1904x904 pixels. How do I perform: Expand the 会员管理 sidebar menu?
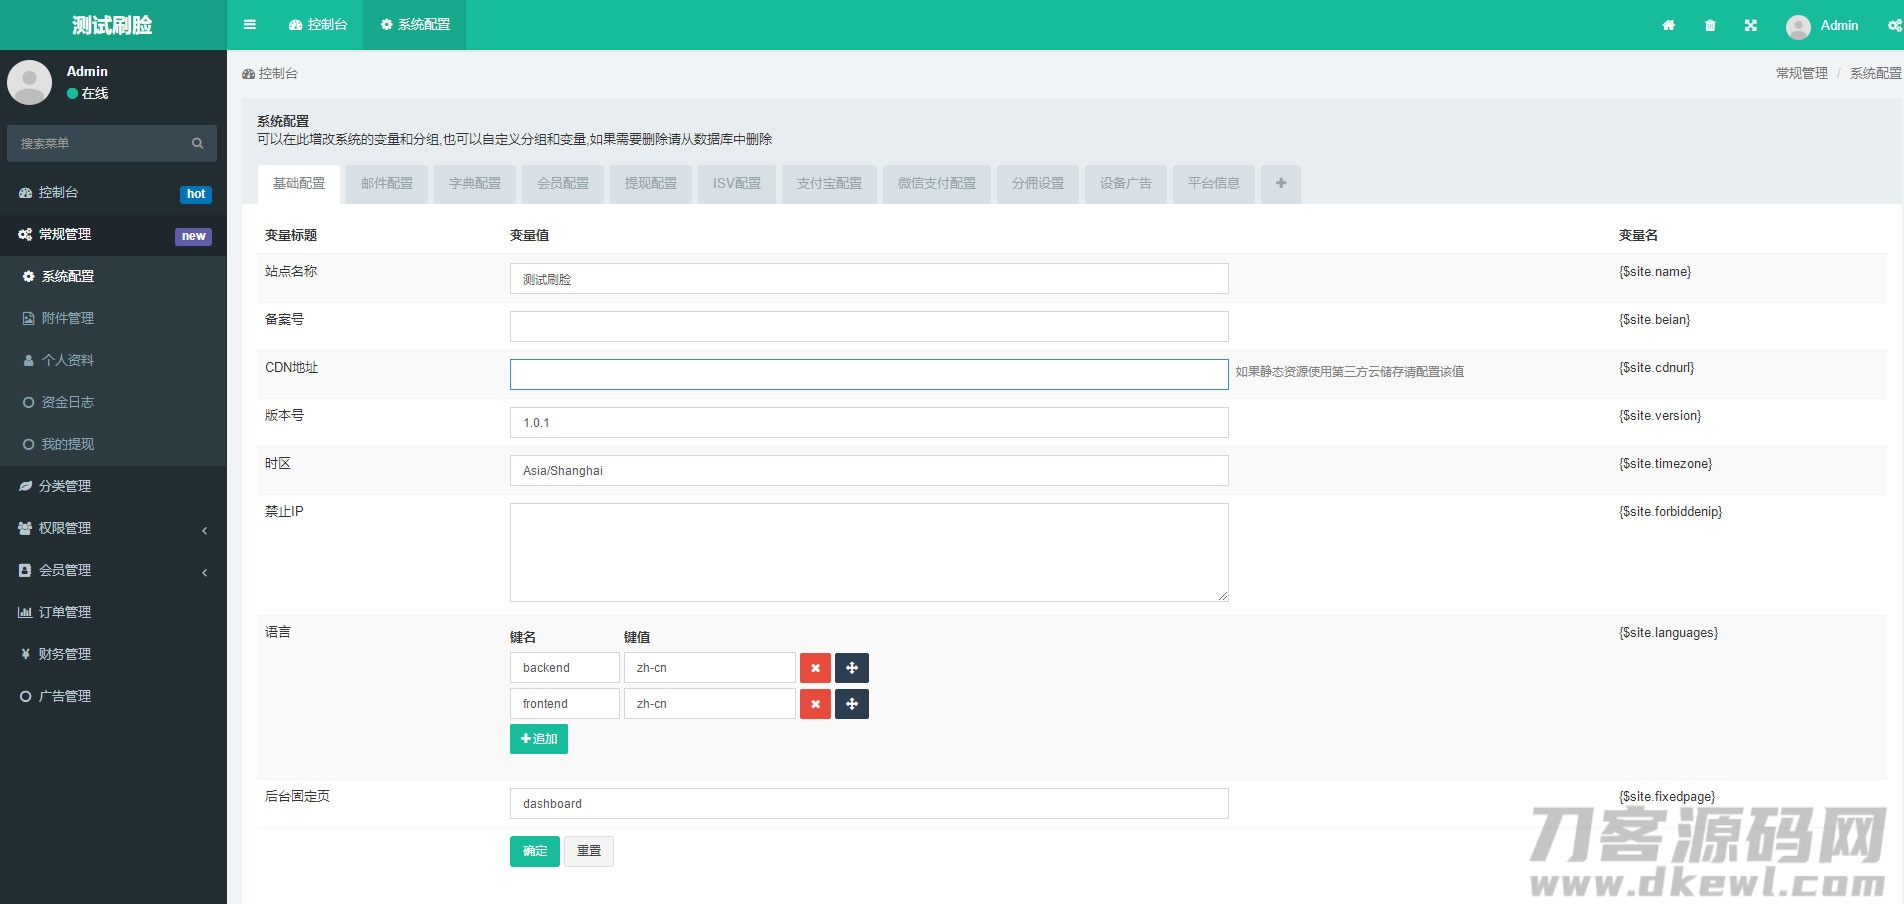pyautogui.click(x=113, y=570)
